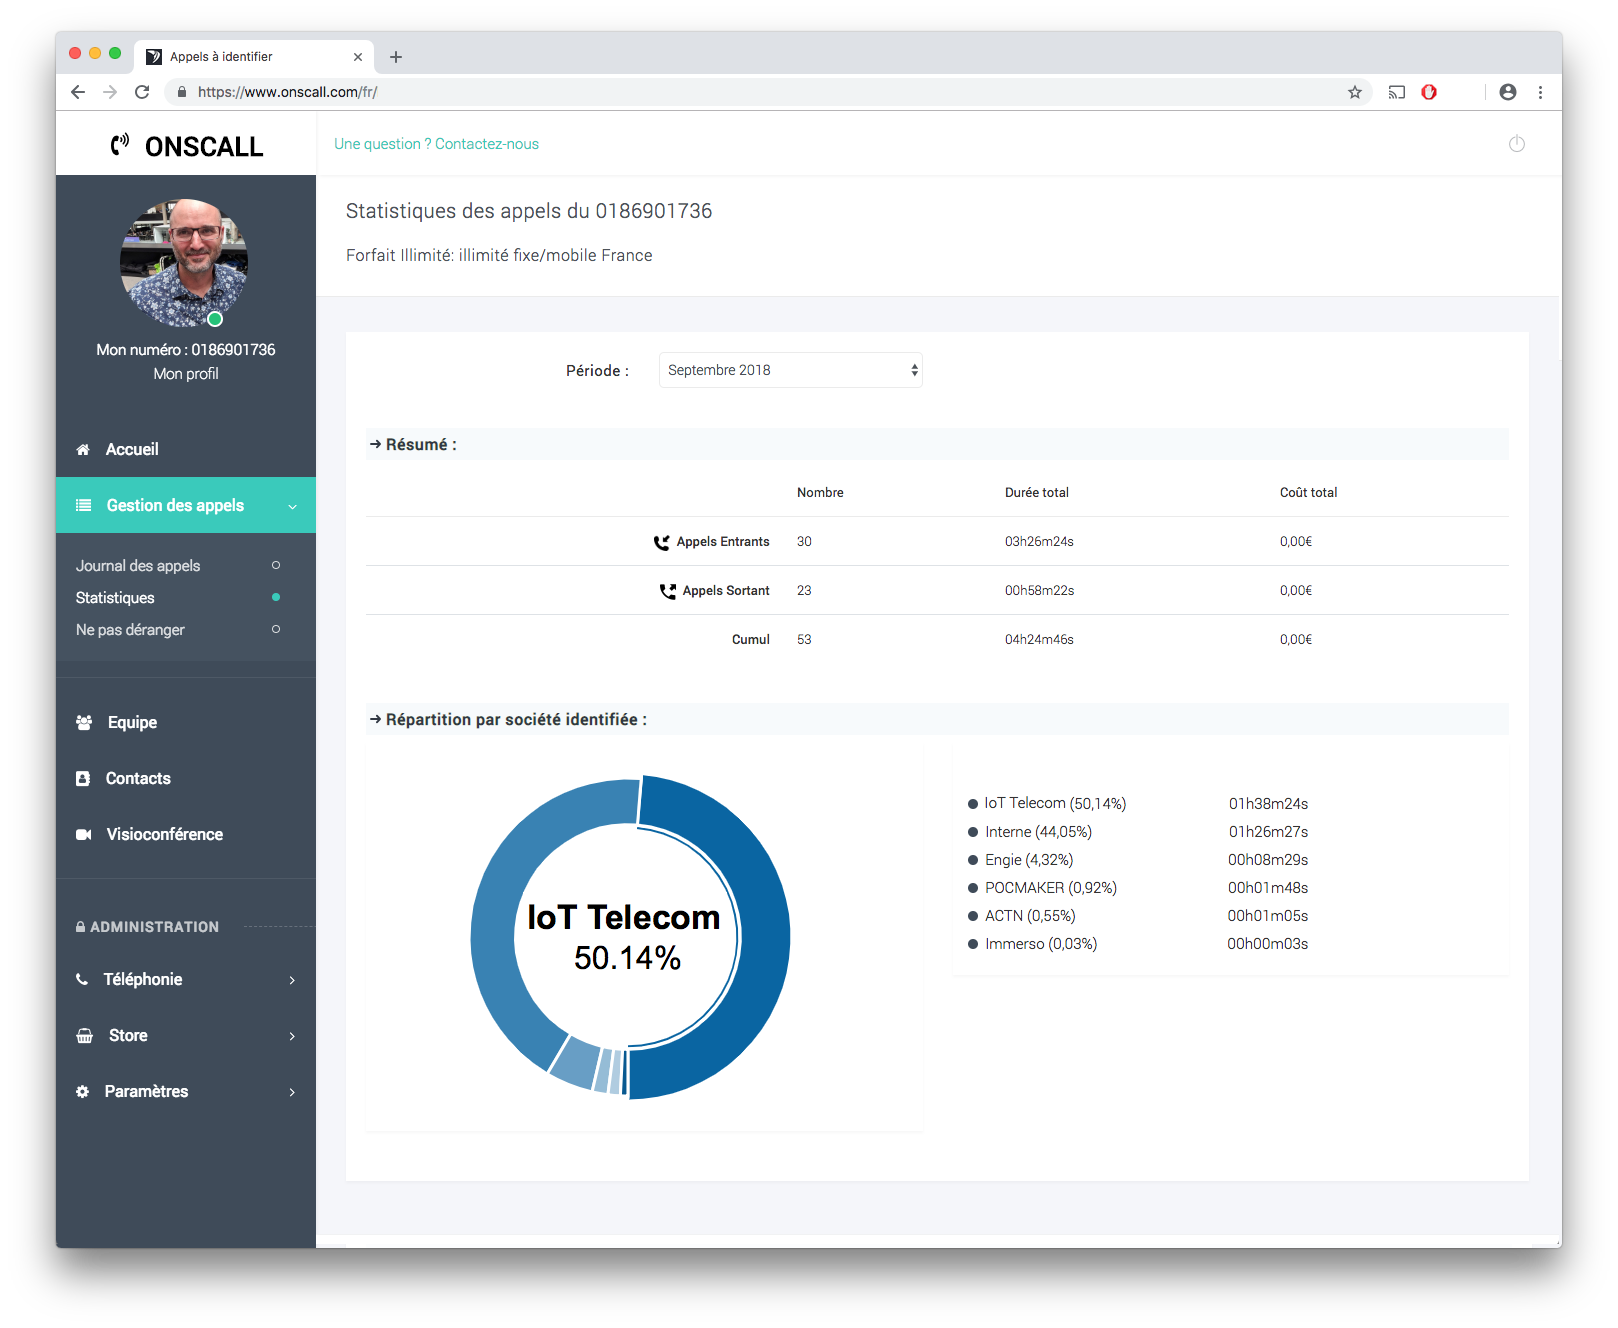
Task: Click the Visioconférence camera icon
Action: [x=84, y=834]
